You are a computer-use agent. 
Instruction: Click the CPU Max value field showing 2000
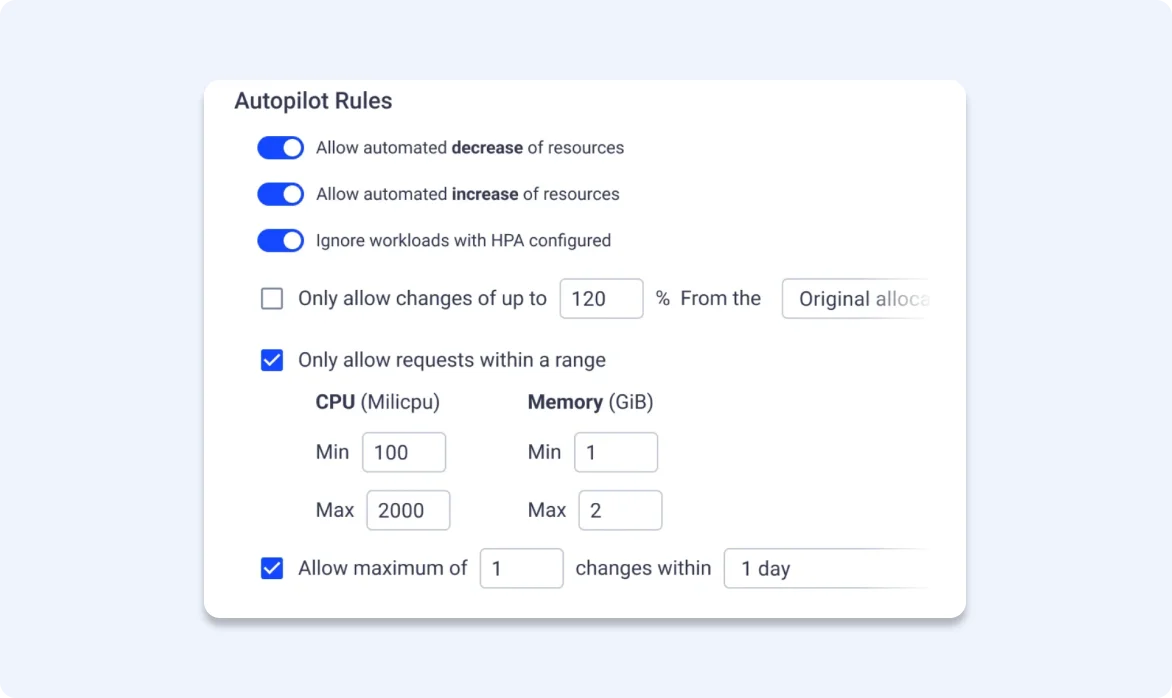408,510
